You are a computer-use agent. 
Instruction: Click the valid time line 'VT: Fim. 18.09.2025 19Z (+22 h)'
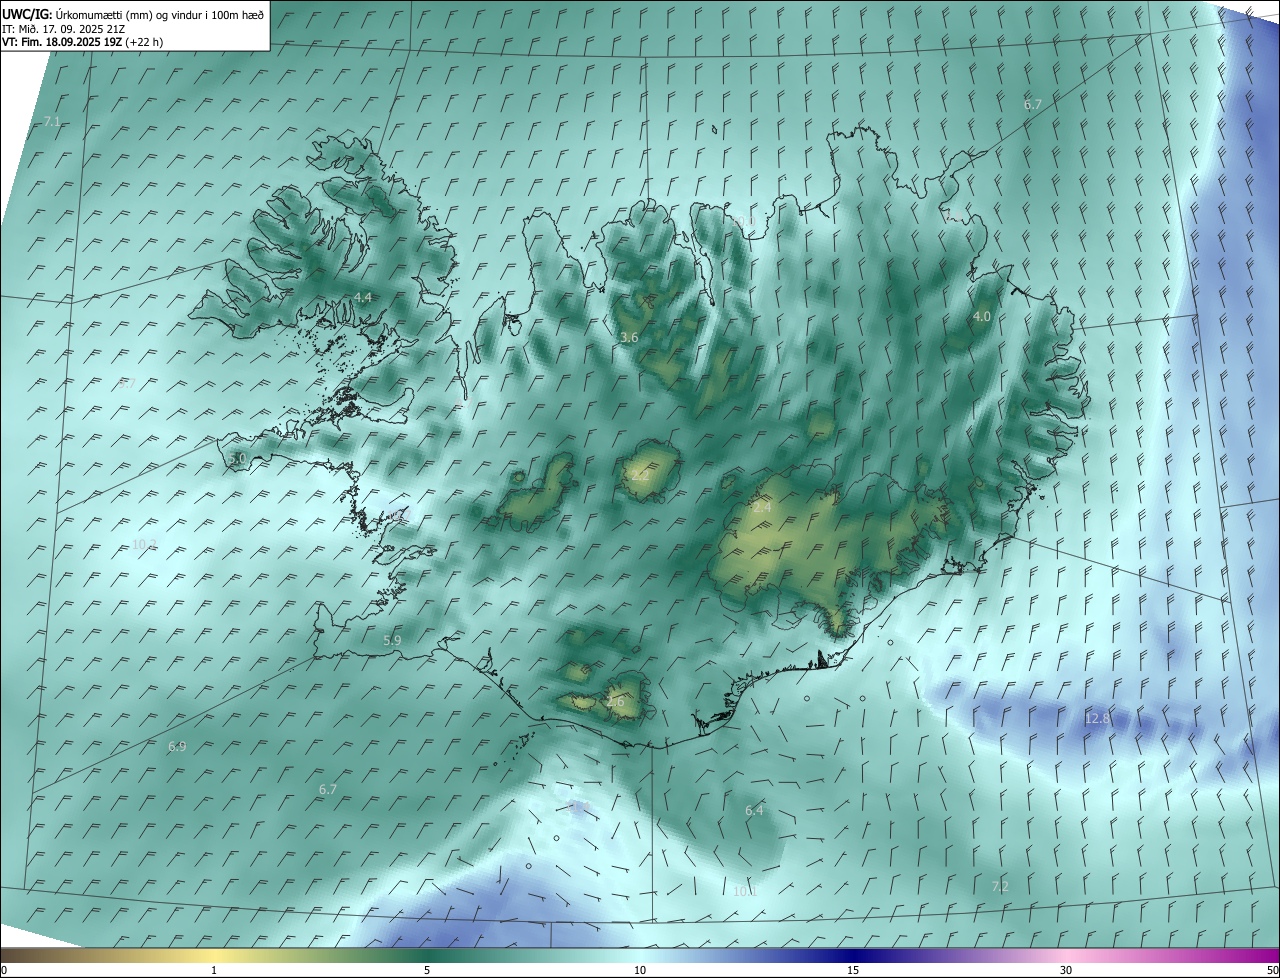pyautogui.click(x=82, y=42)
